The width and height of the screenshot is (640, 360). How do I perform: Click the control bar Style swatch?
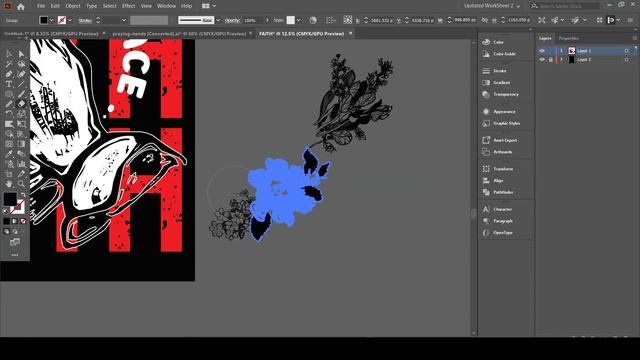click(291, 20)
